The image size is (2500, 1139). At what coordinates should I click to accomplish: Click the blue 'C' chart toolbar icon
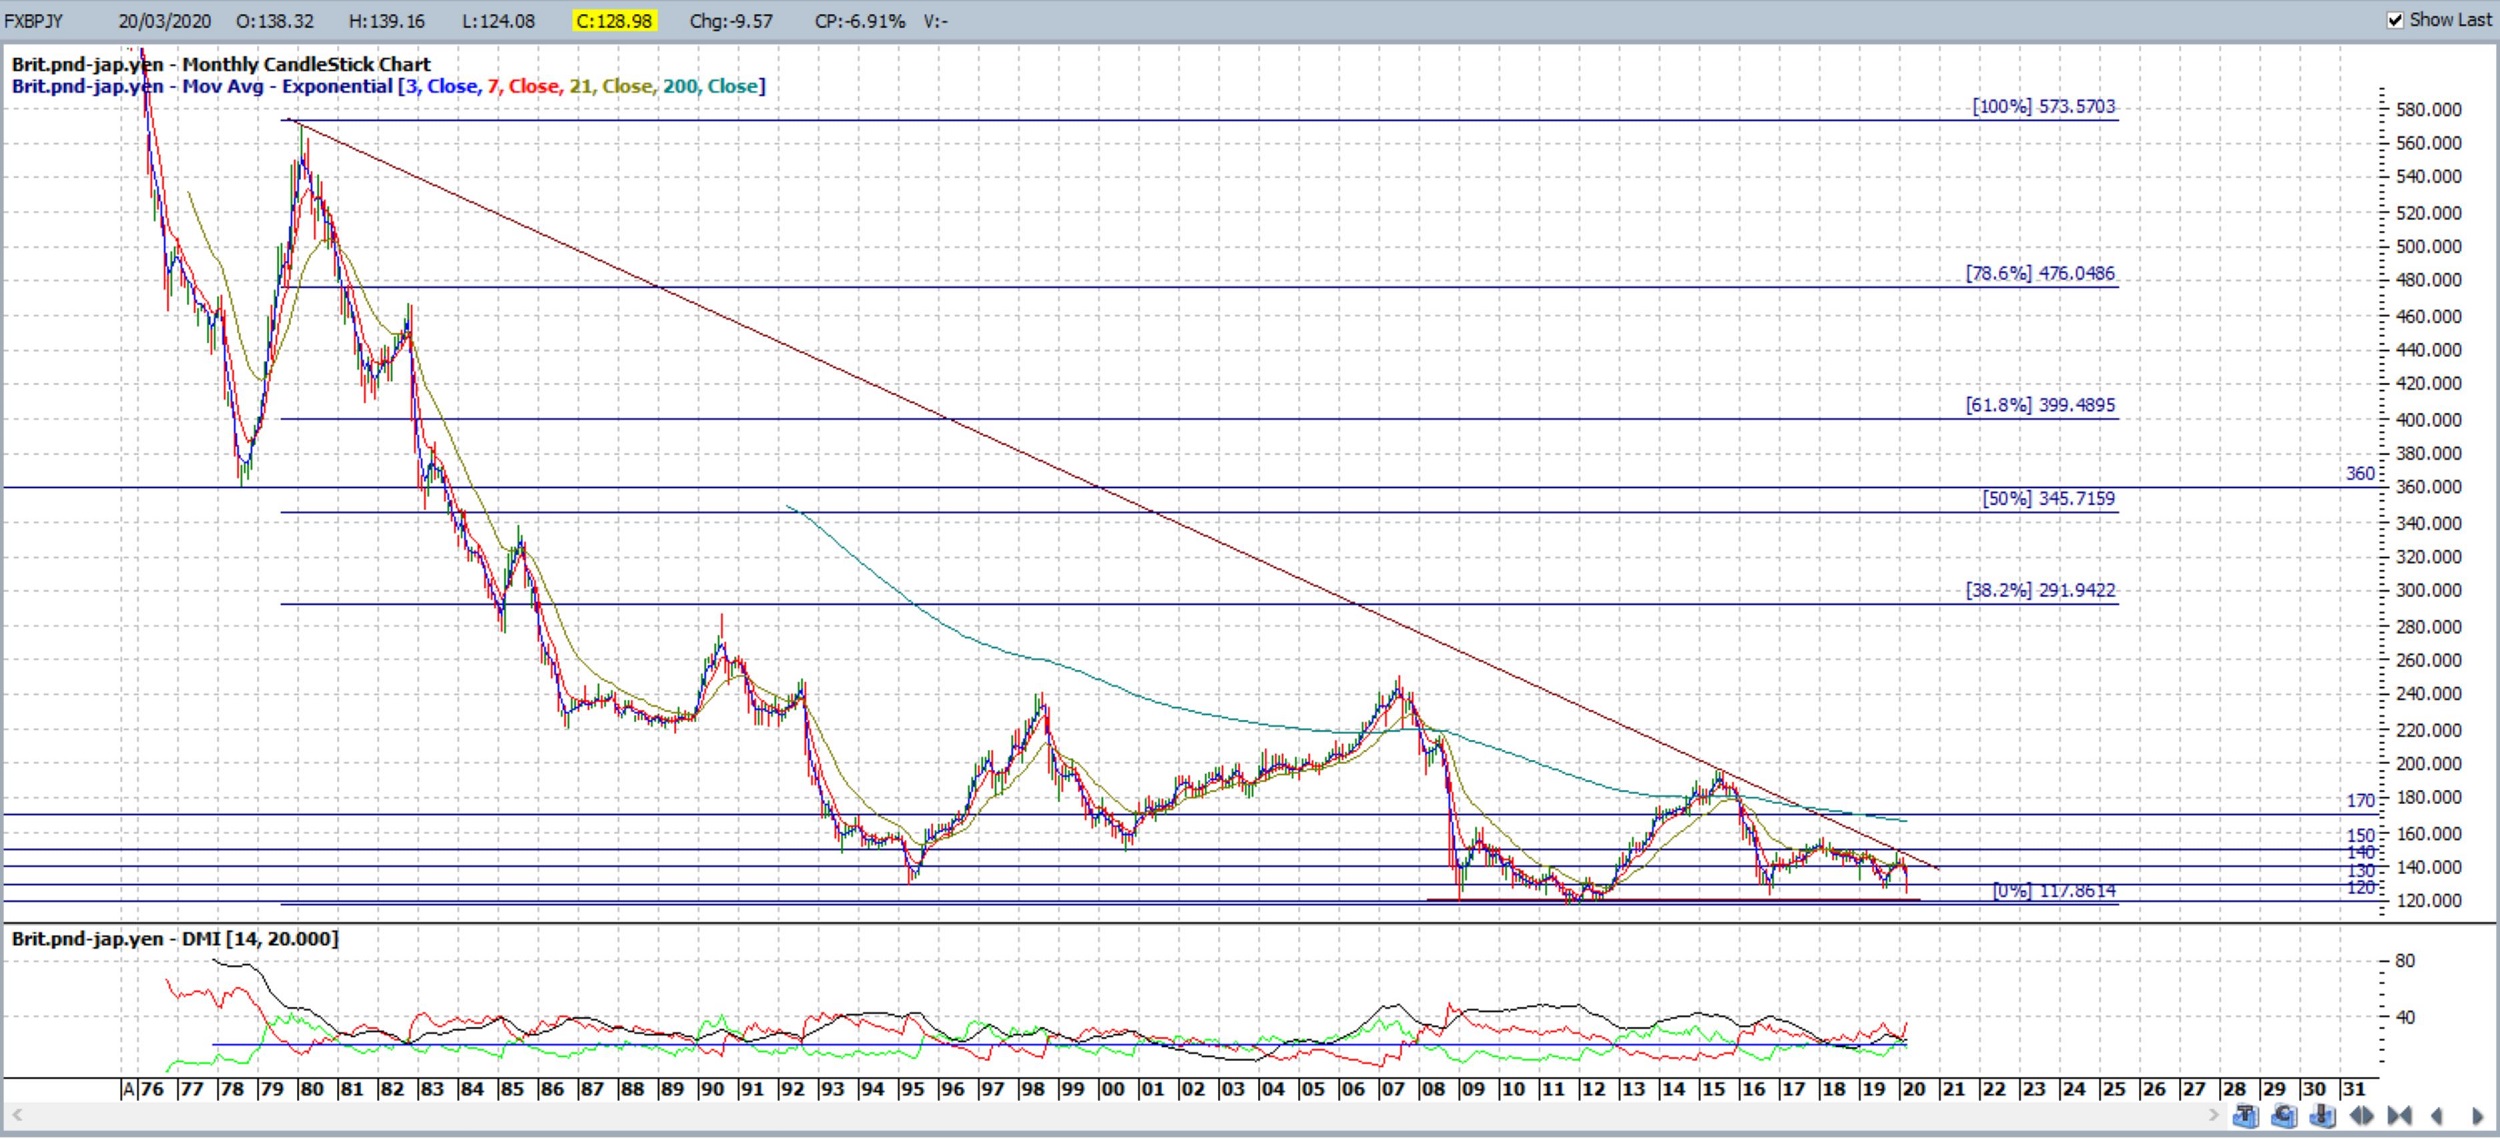(2284, 1115)
